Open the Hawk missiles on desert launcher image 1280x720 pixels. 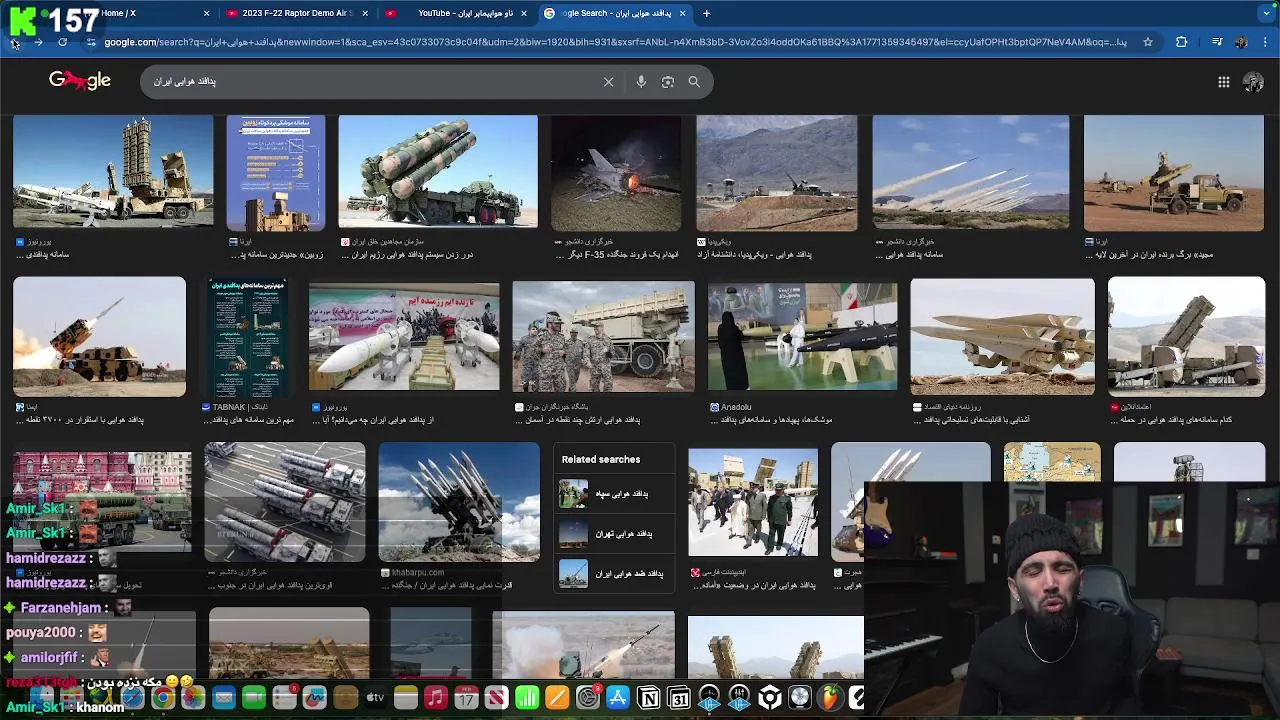[x=1002, y=336]
